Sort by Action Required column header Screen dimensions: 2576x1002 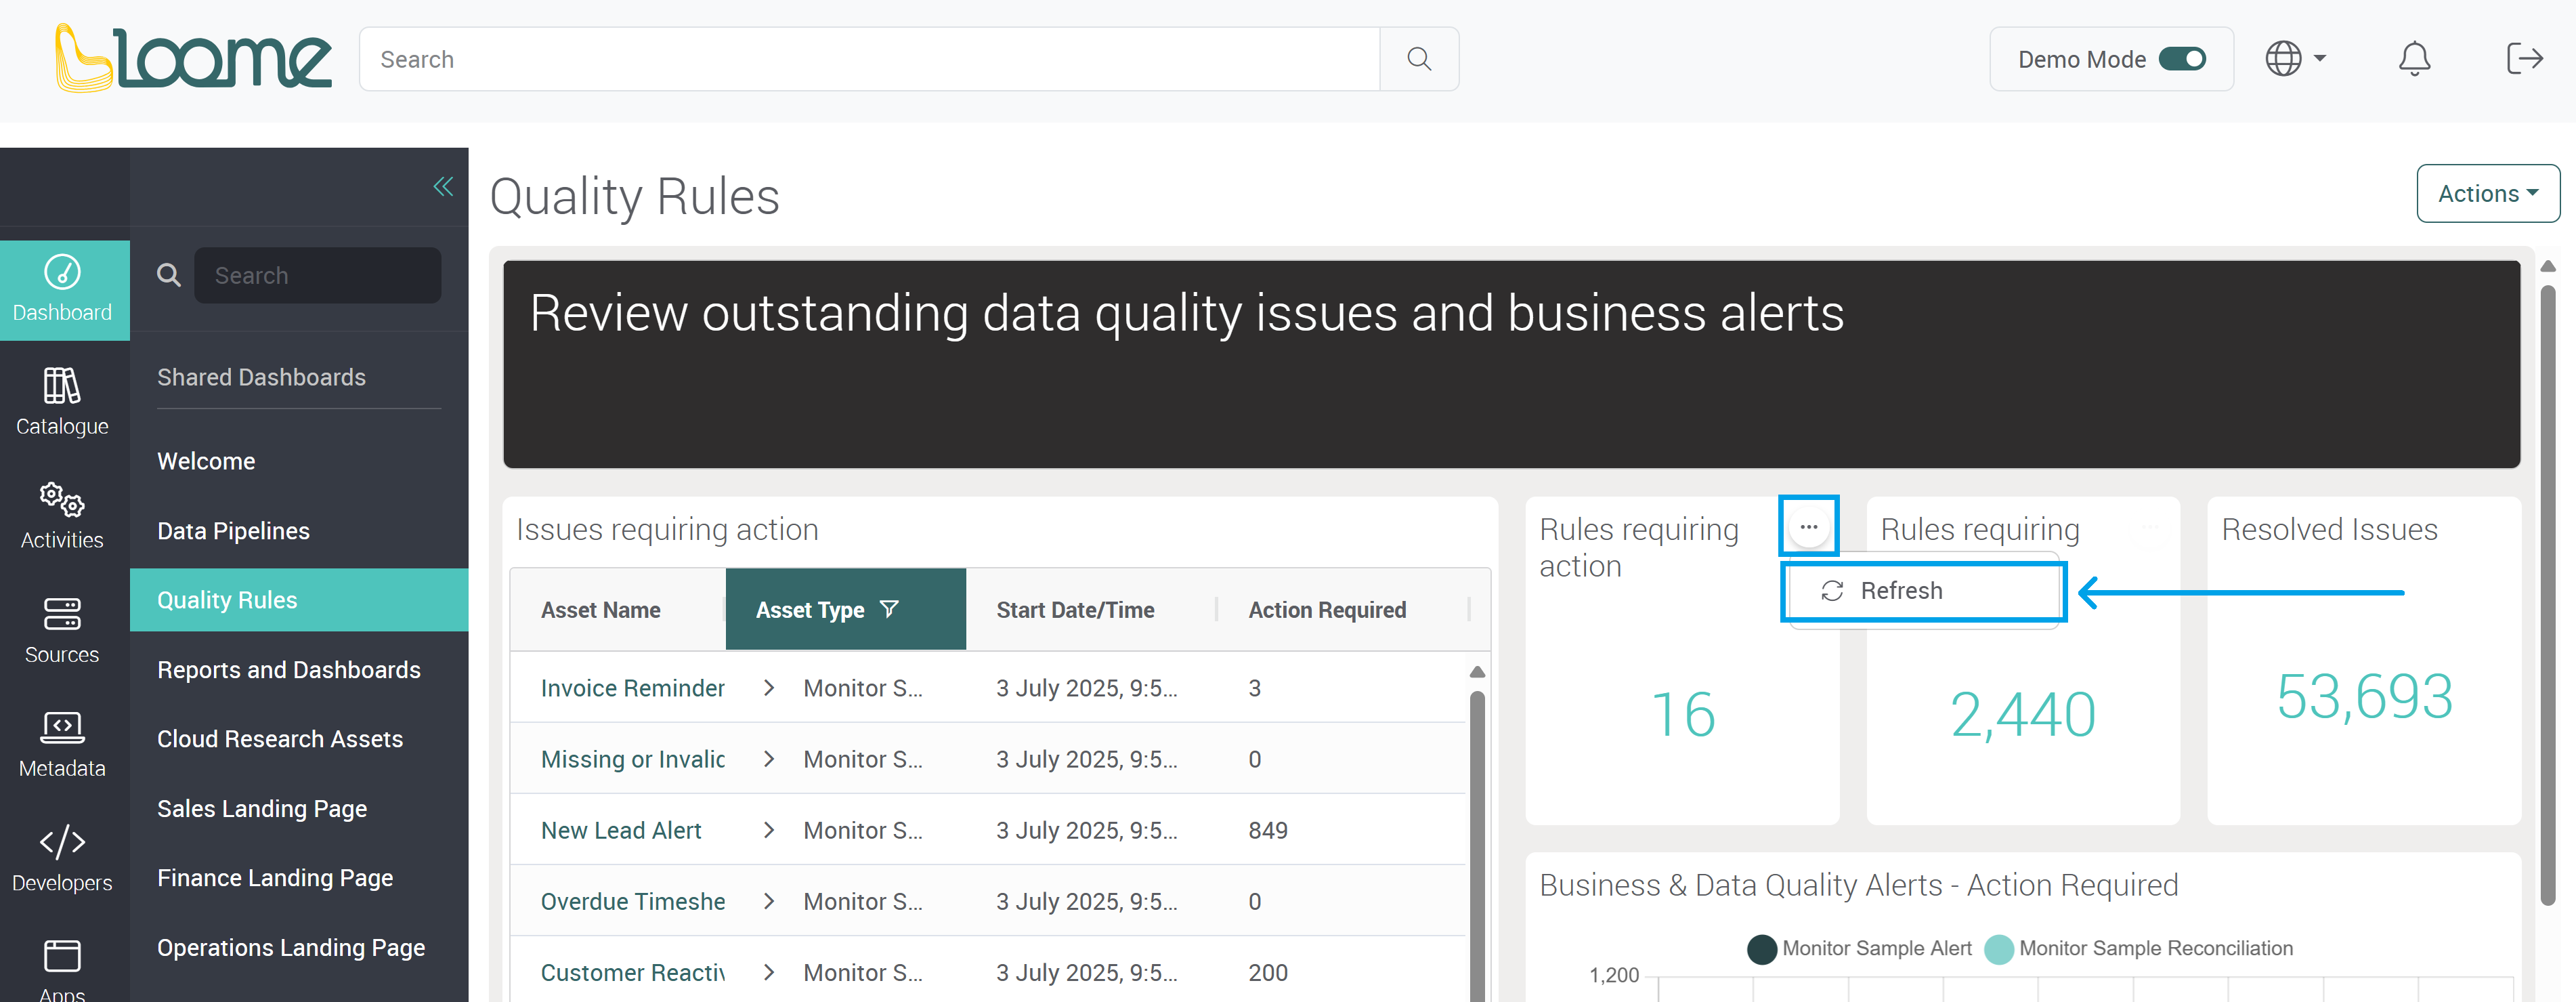point(1327,610)
